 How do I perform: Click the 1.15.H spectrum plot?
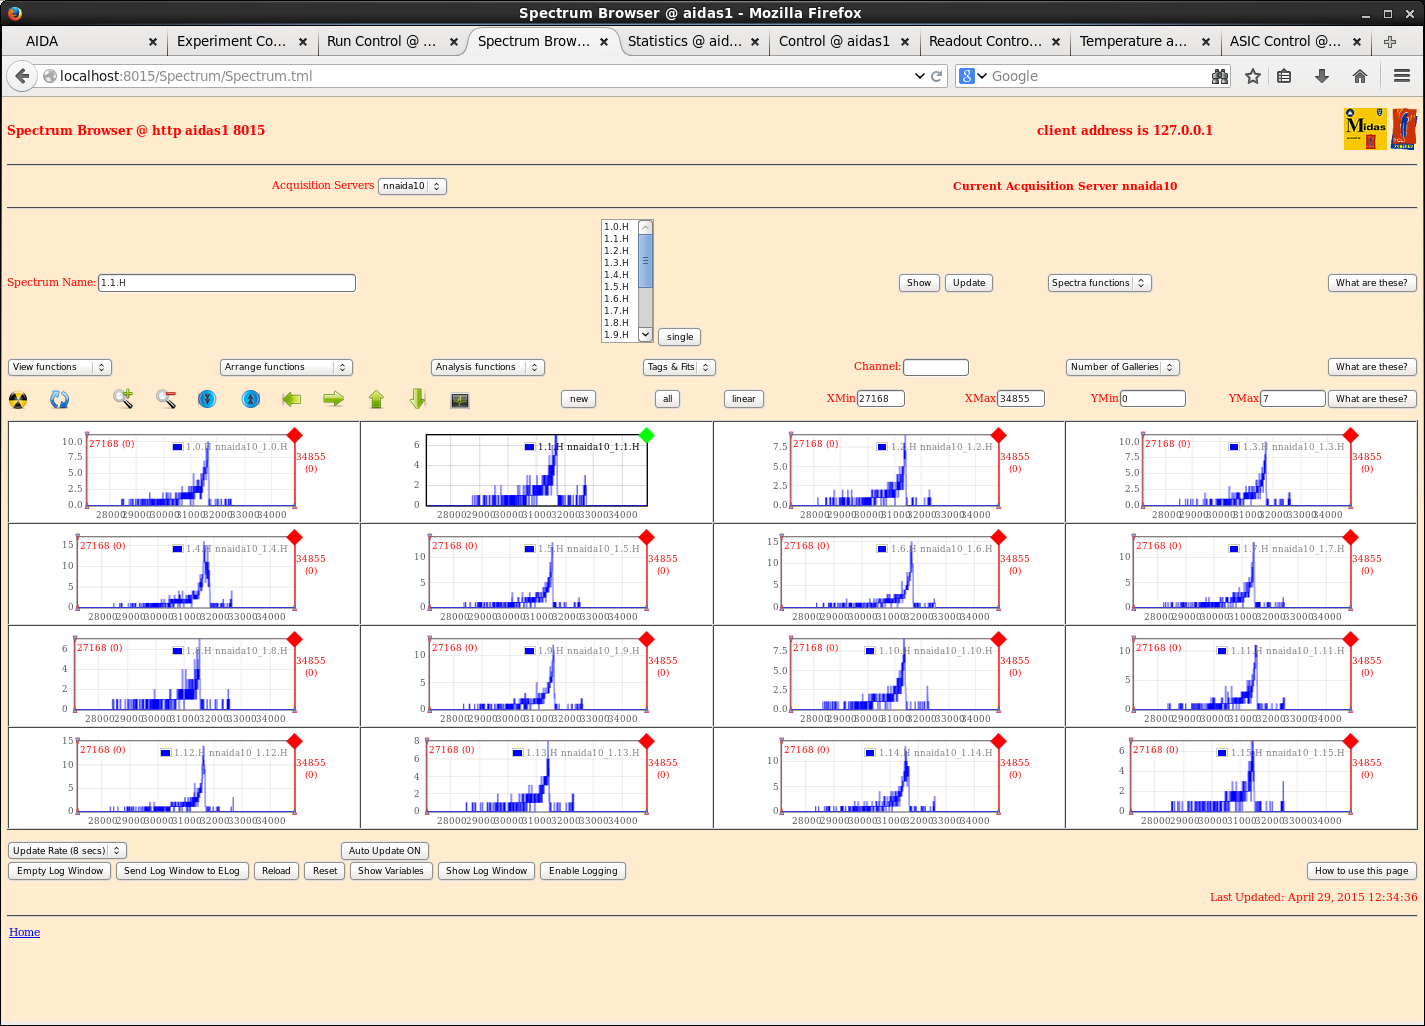point(1243,778)
